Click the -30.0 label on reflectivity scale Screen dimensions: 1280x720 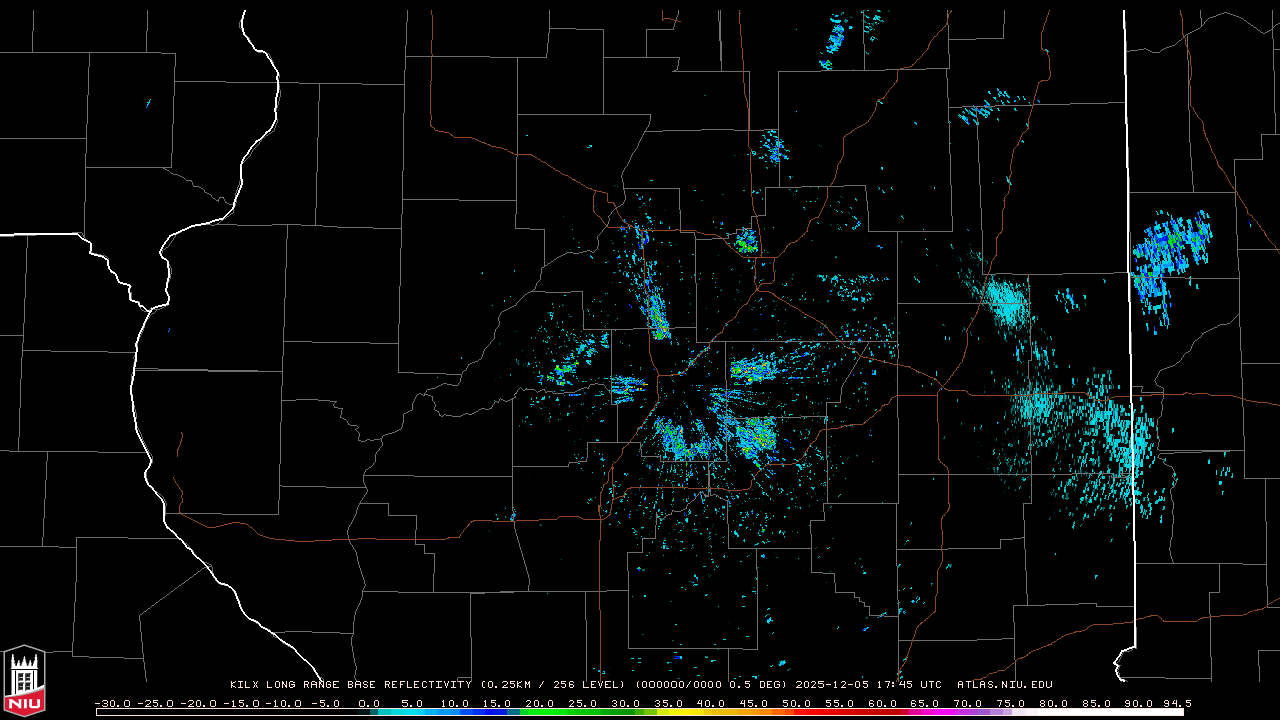pyautogui.click(x=112, y=703)
